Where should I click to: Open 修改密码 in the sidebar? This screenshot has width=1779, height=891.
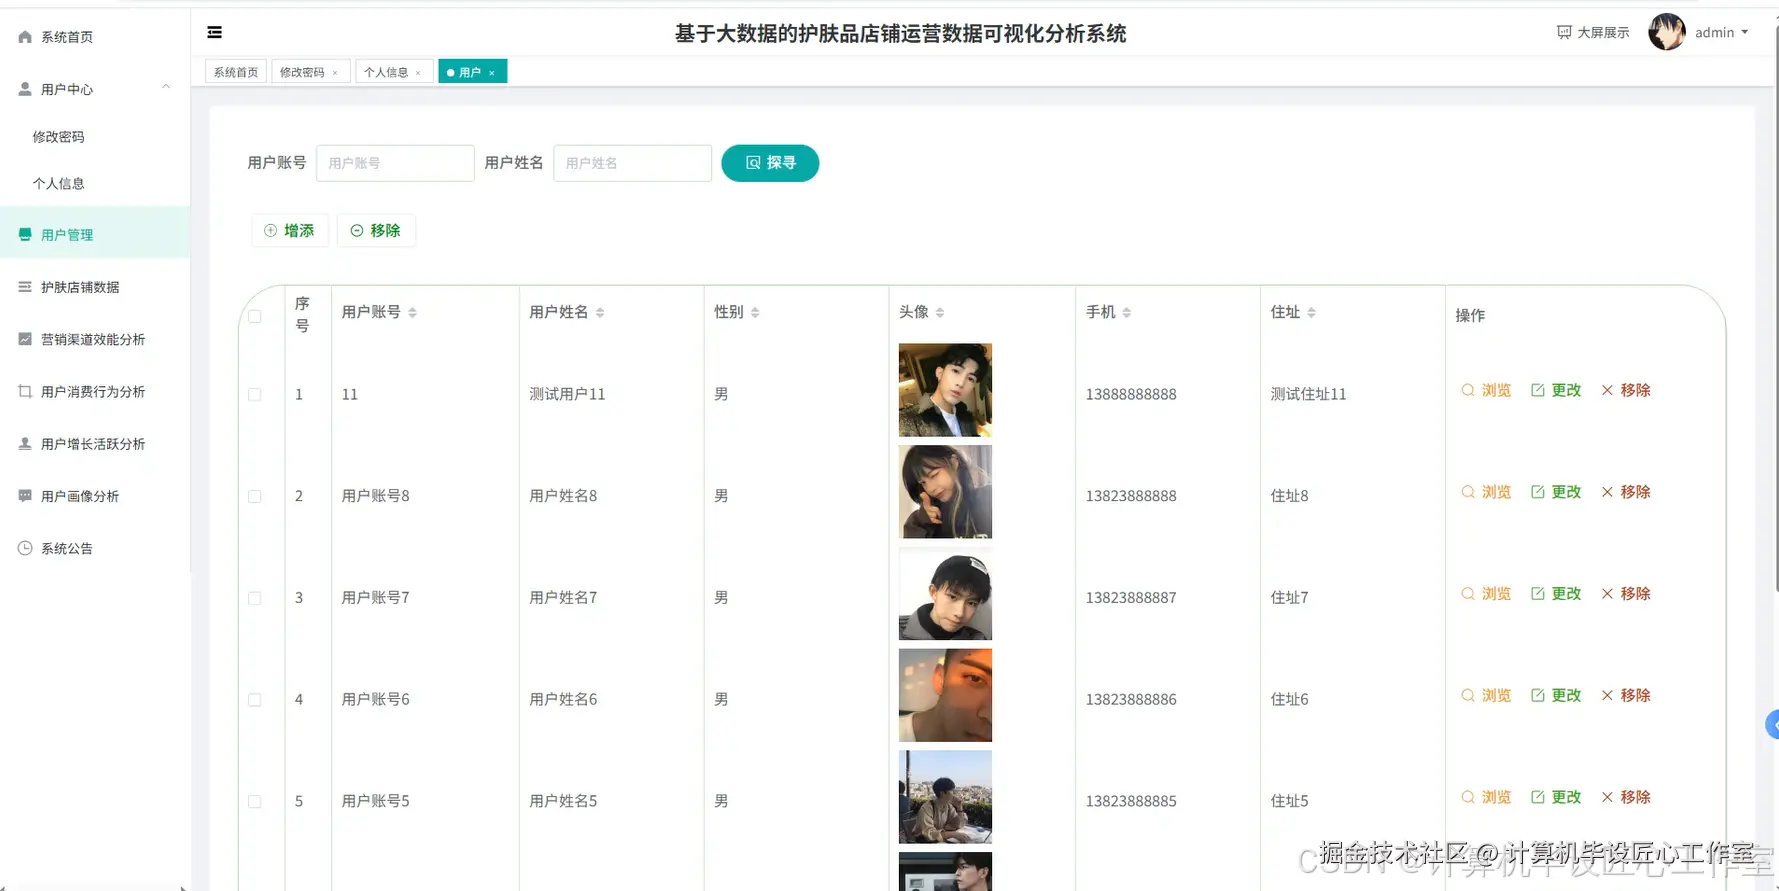point(58,137)
